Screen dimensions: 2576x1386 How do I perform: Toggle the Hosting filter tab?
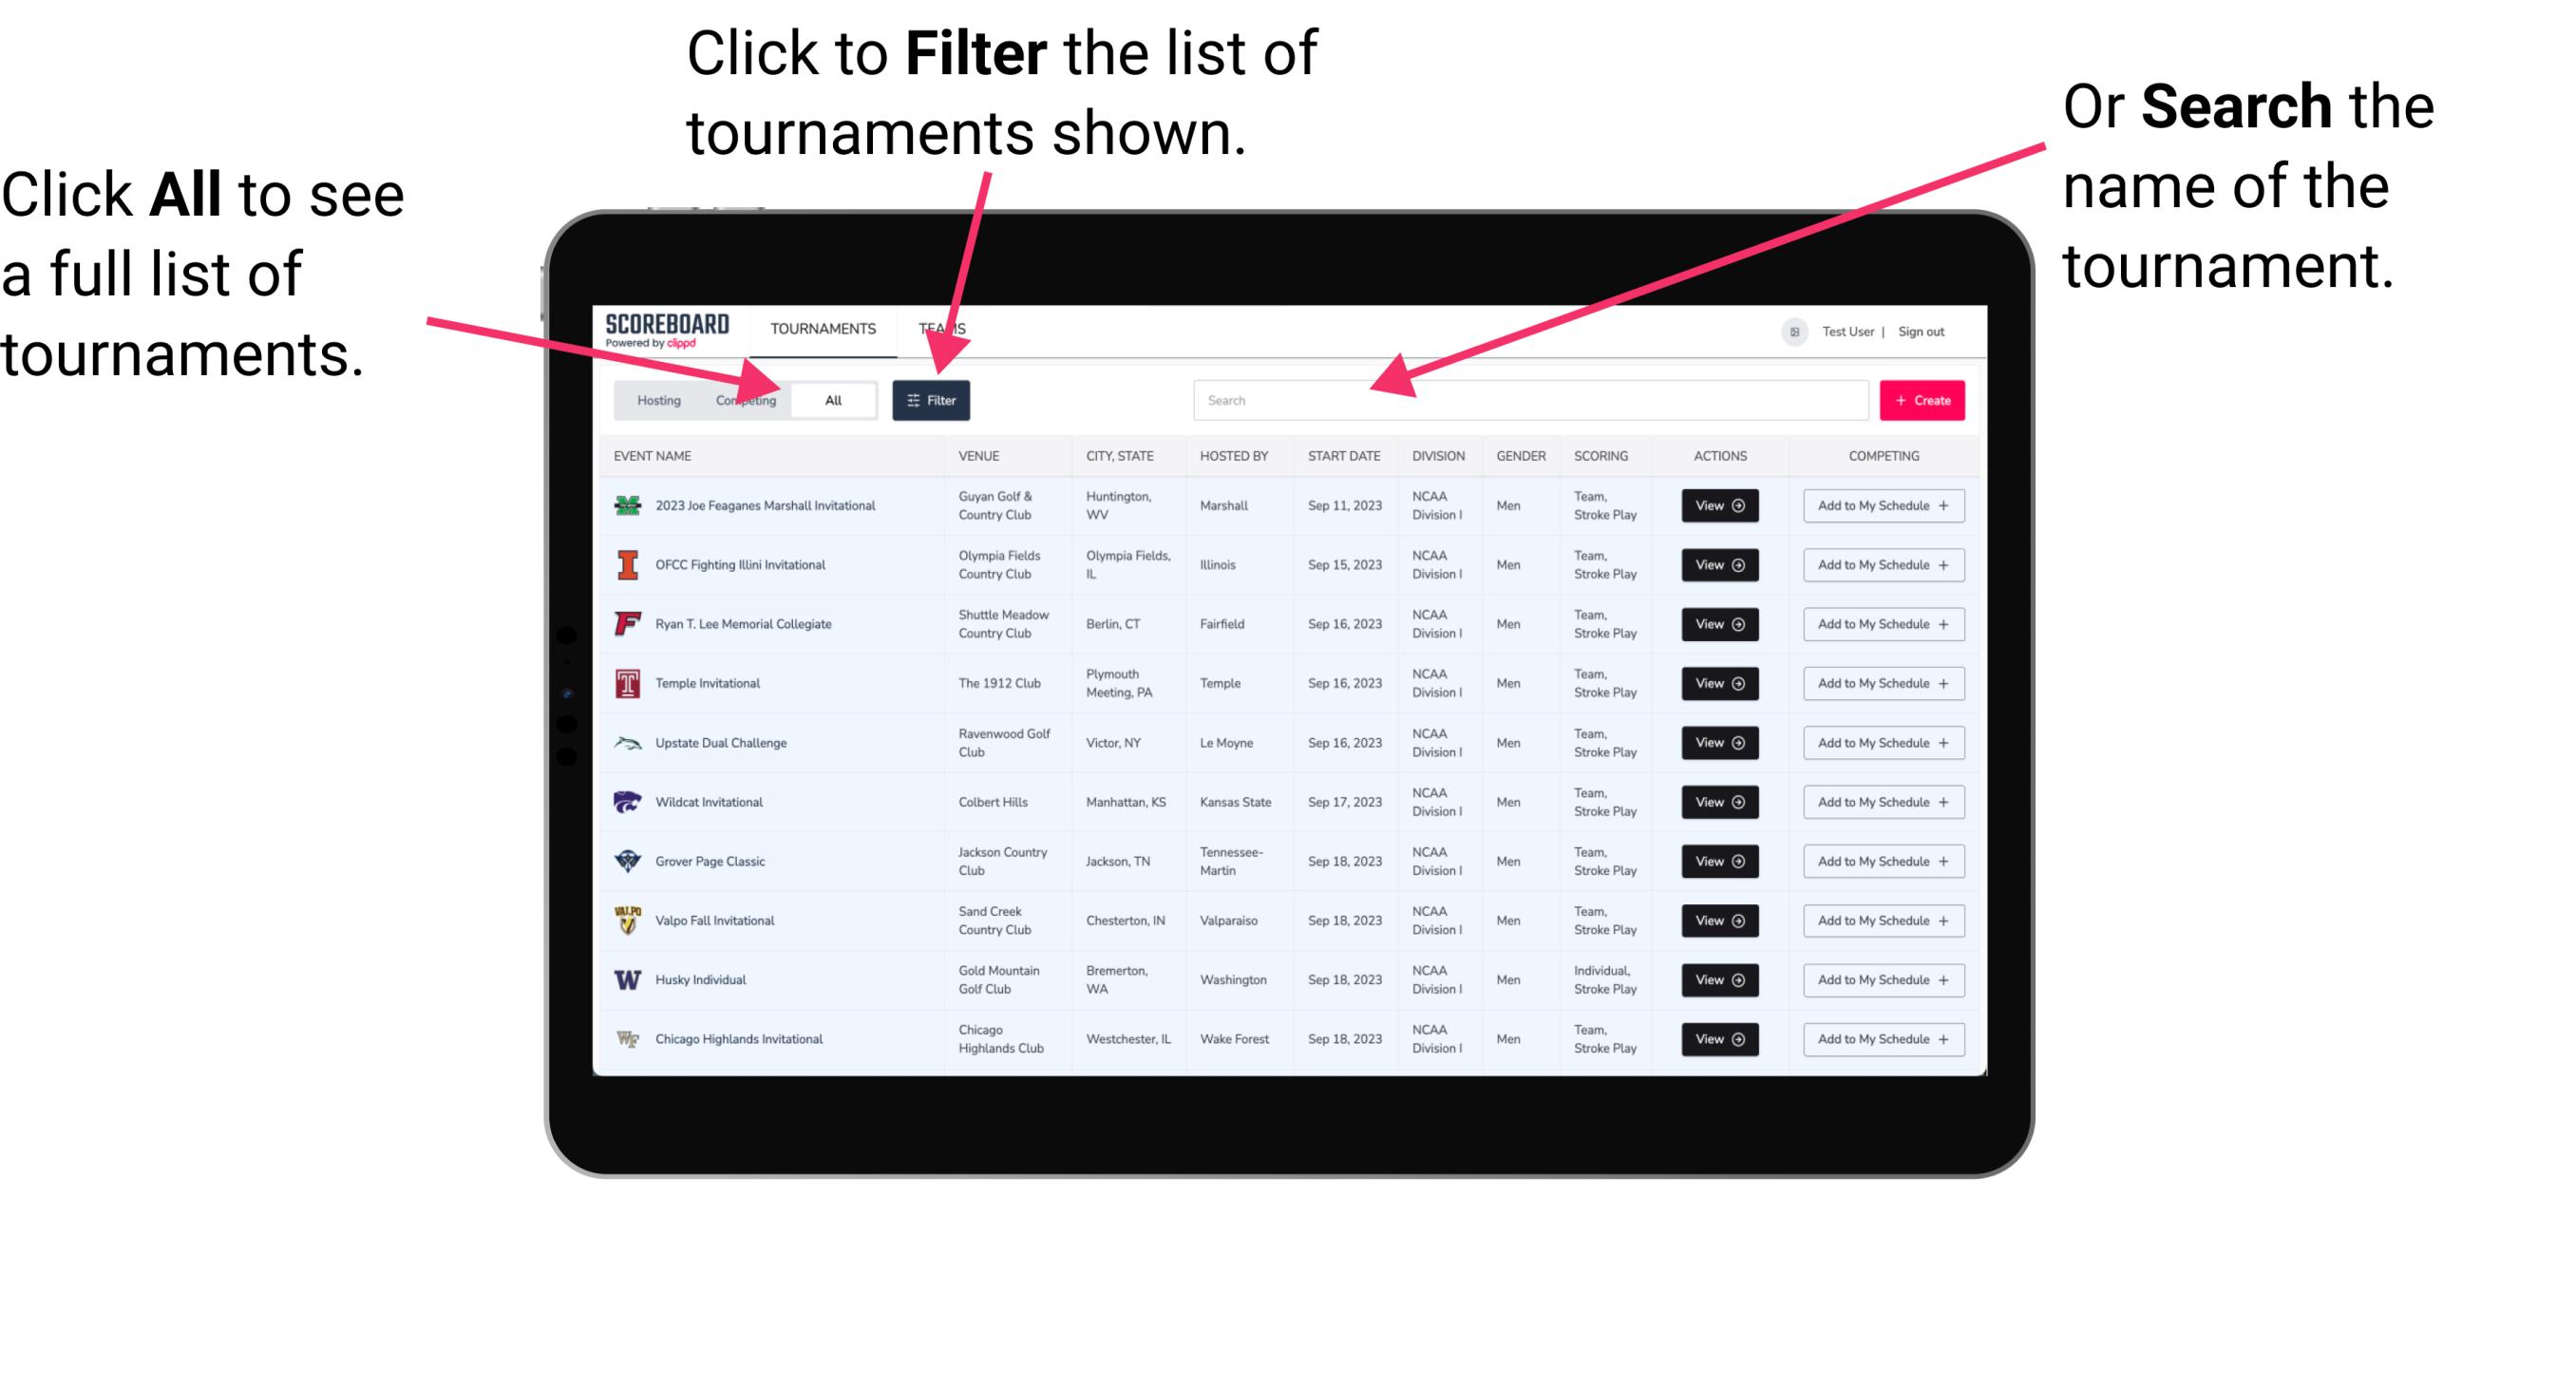coord(656,399)
